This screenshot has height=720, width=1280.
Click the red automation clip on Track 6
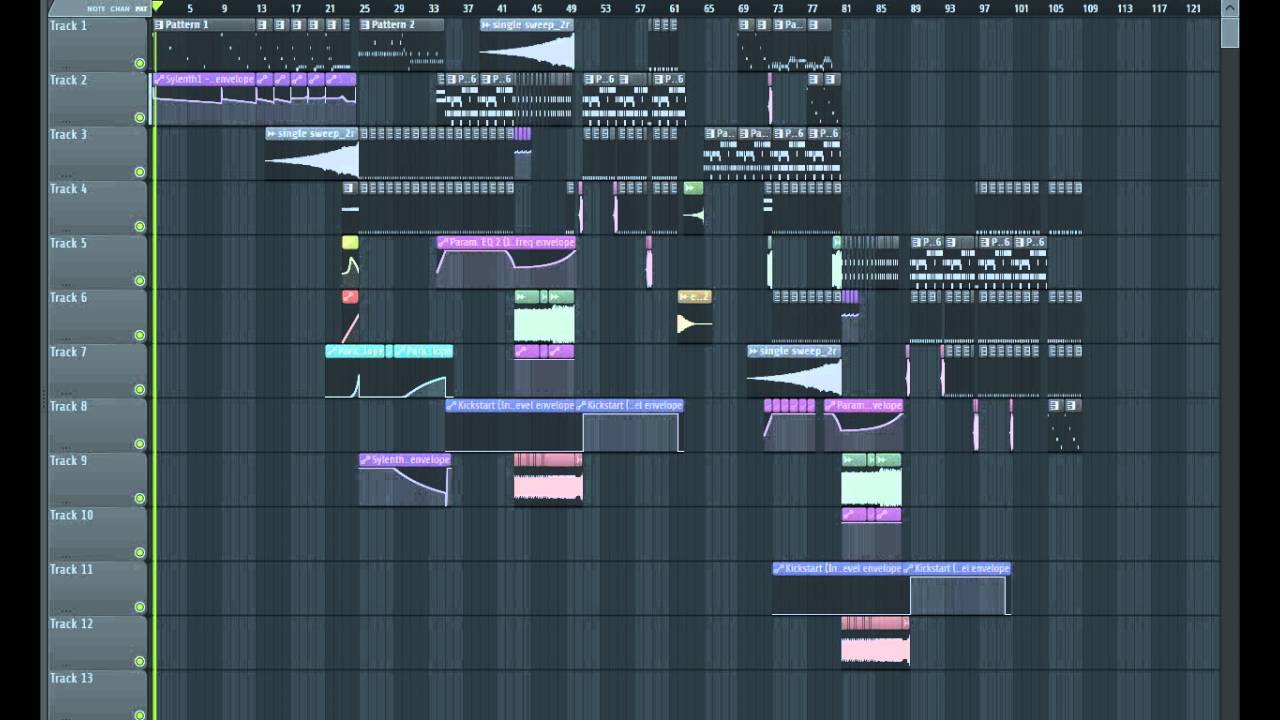[x=350, y=317]
